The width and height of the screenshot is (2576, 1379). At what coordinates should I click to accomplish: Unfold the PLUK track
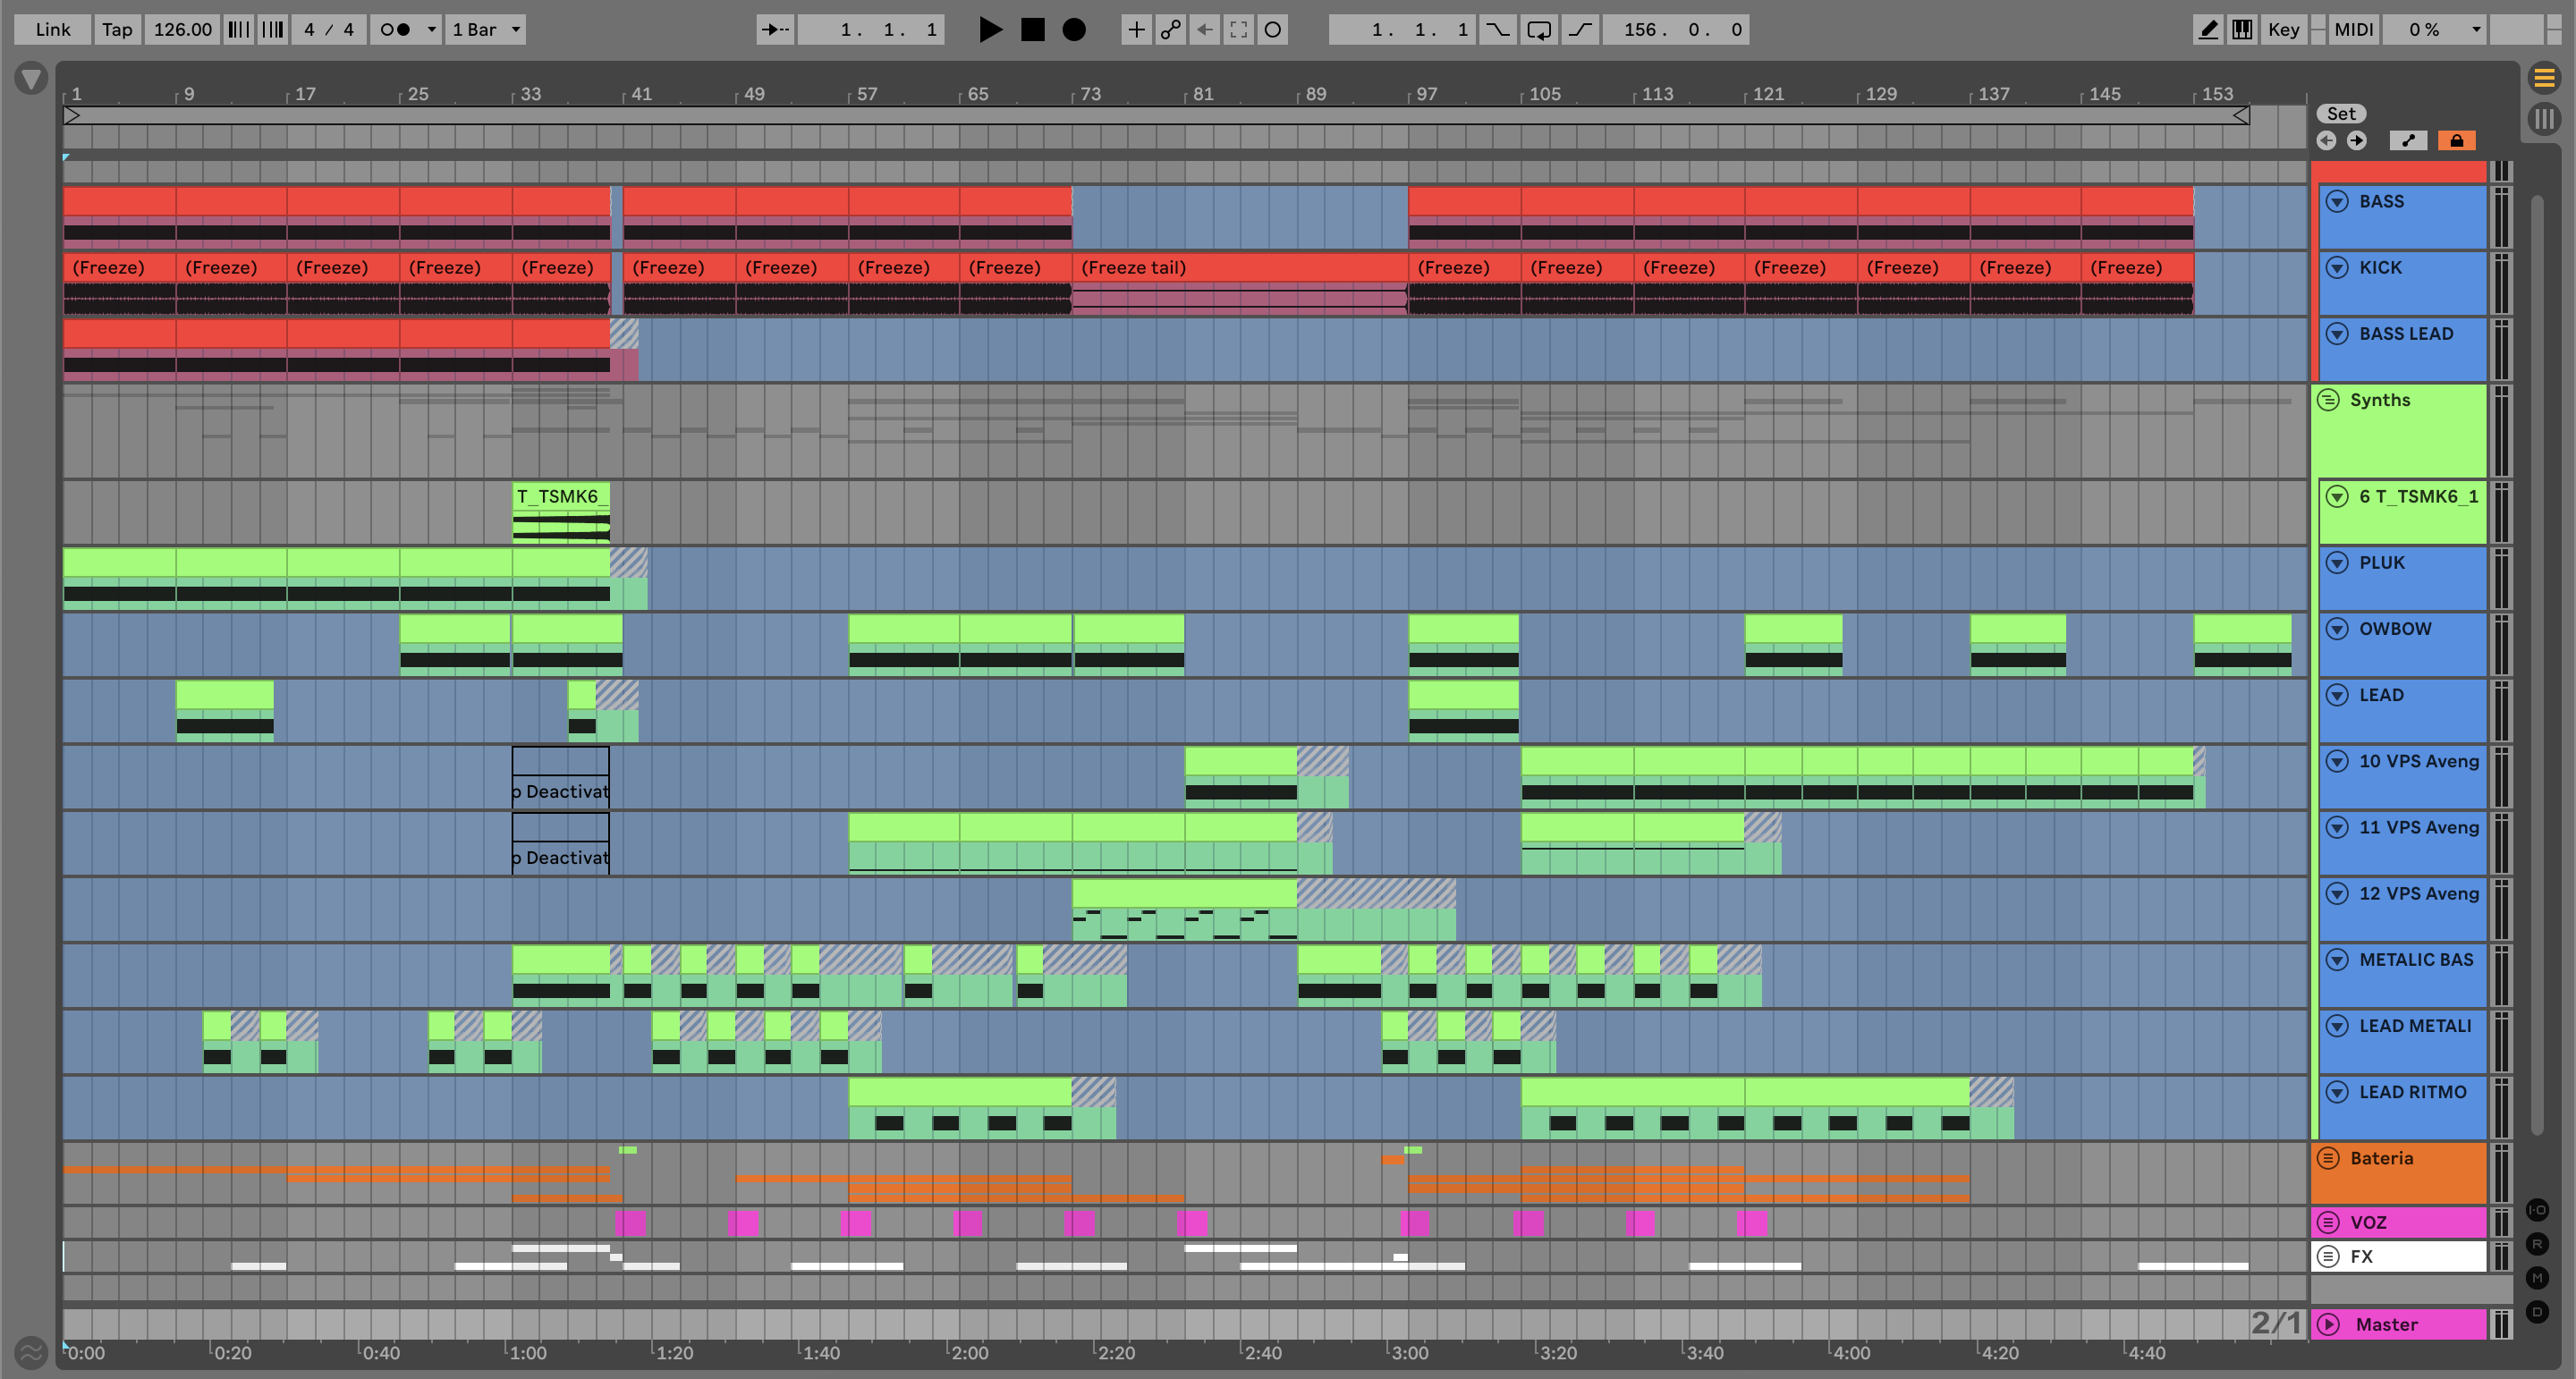2337,562
